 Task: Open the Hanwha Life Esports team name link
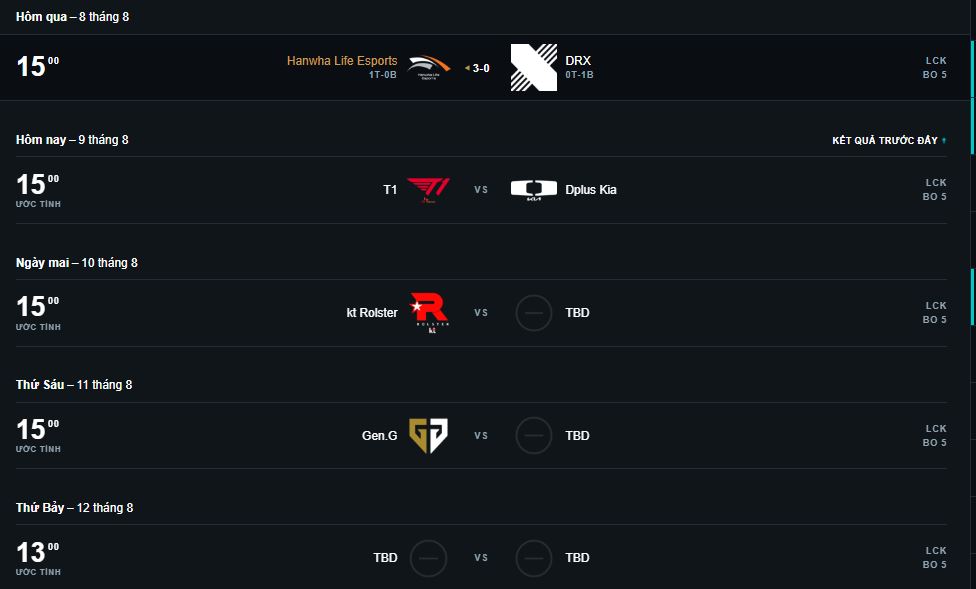tap(340, 60)
